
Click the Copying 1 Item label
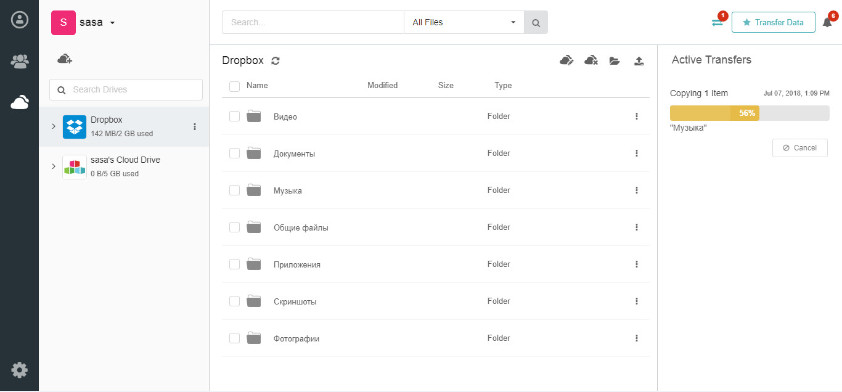tap(699, 93)
